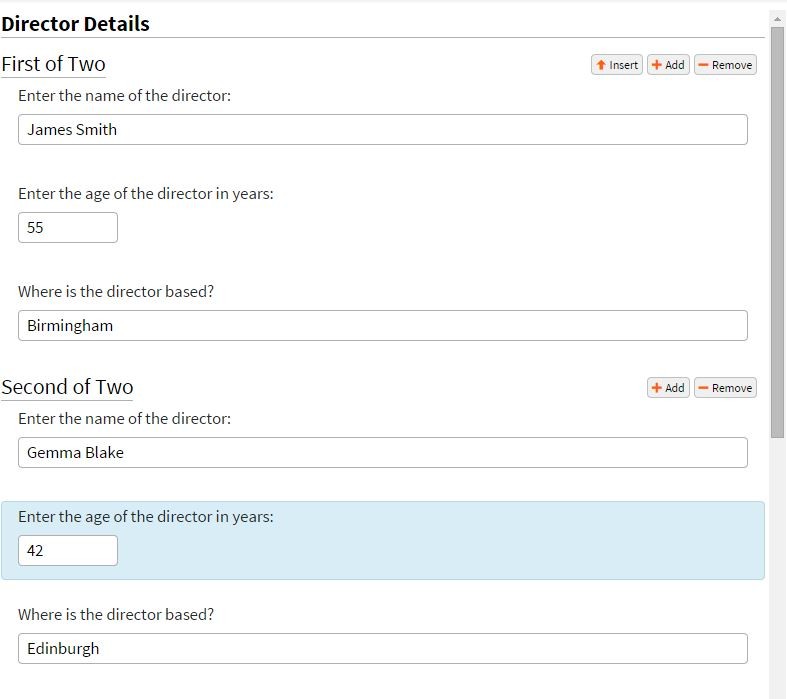This screenshot has width=787, height=699.
Task: Click the first 'Enter the name of the director' label
Action: (124, 96)
